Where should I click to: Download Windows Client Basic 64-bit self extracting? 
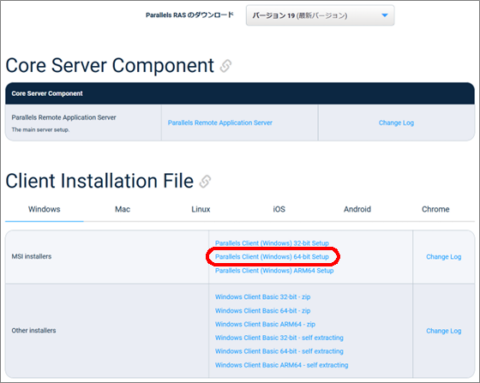click(279, 351)
